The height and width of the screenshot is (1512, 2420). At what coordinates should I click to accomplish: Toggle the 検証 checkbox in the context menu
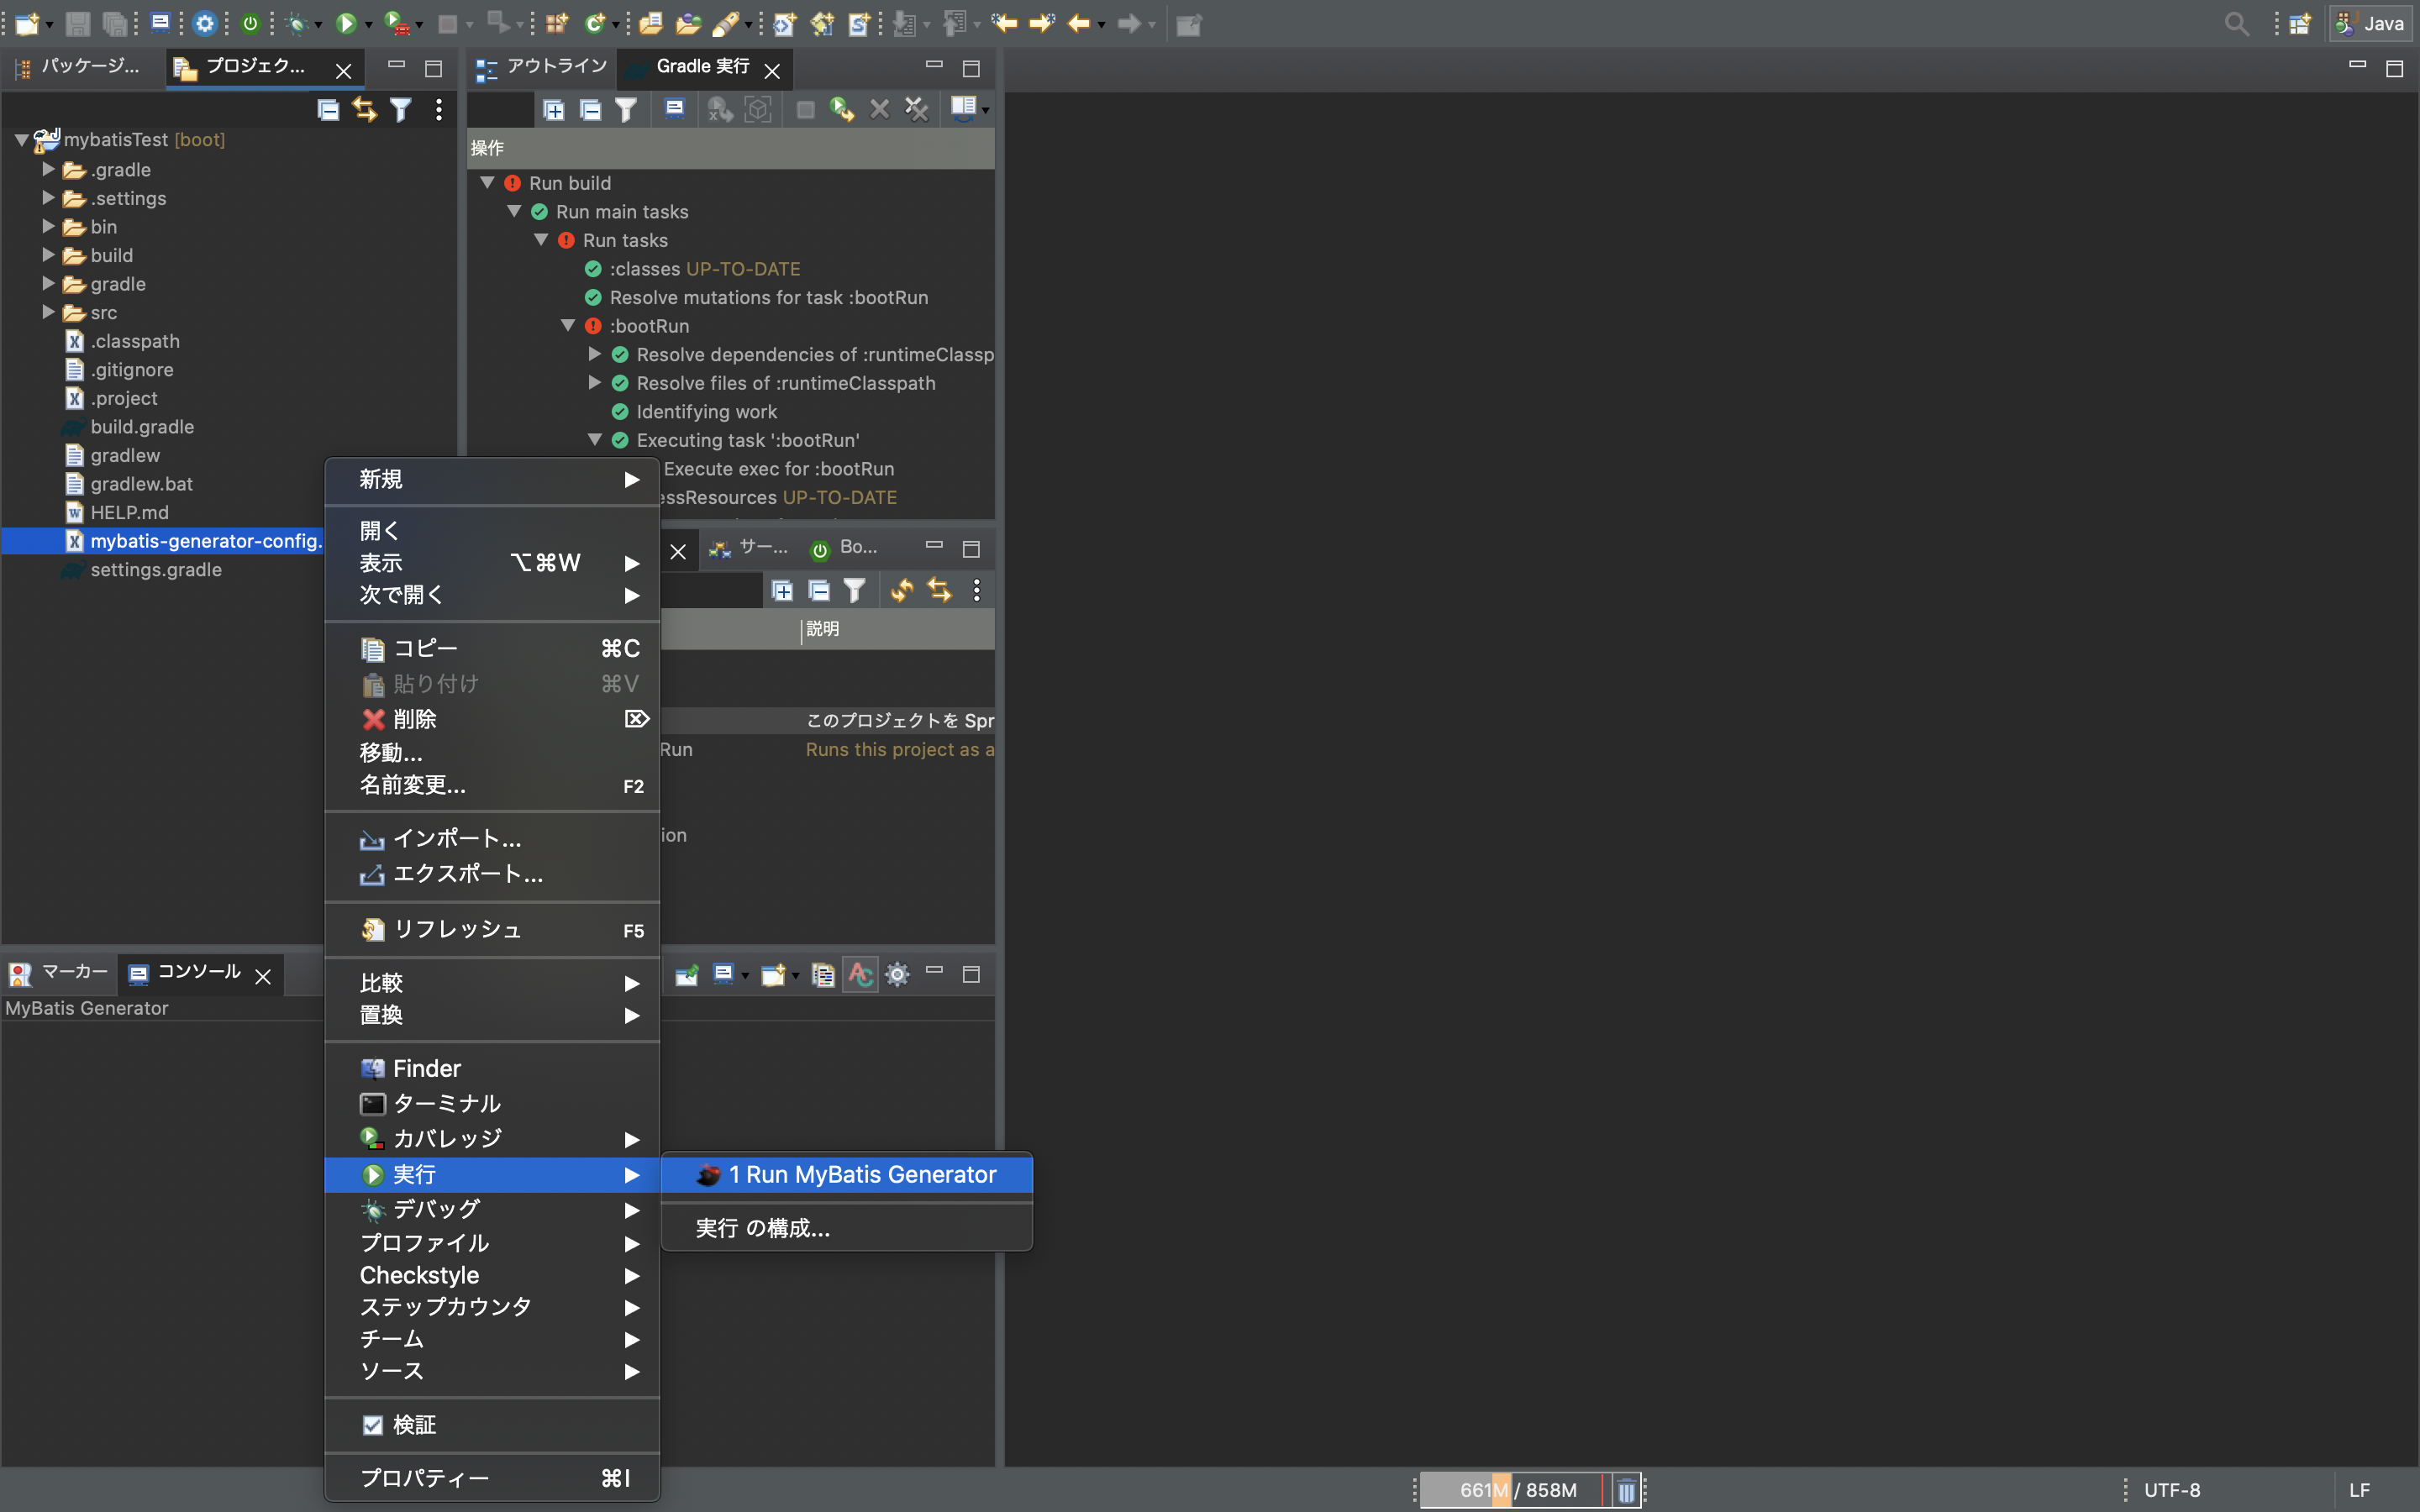(x=374, y=1424)
